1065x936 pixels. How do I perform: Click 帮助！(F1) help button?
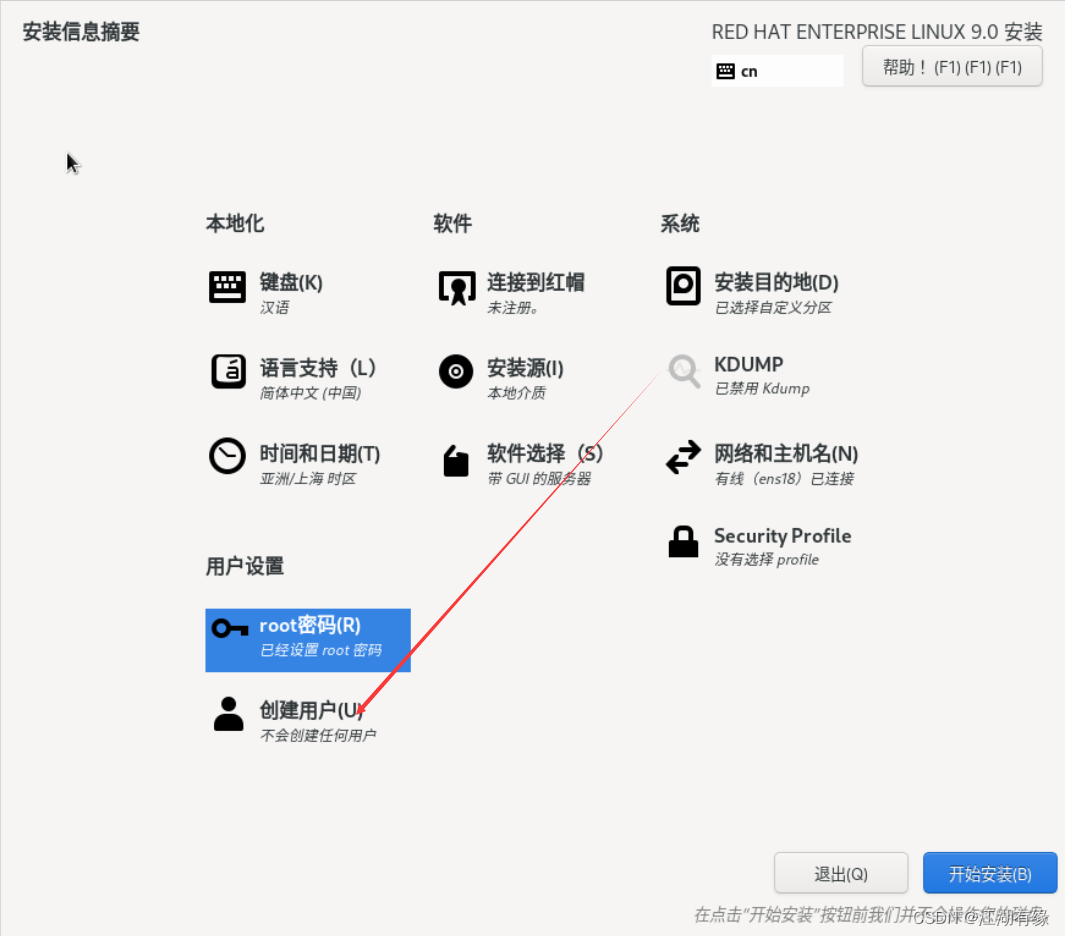(x=951, y=66)
